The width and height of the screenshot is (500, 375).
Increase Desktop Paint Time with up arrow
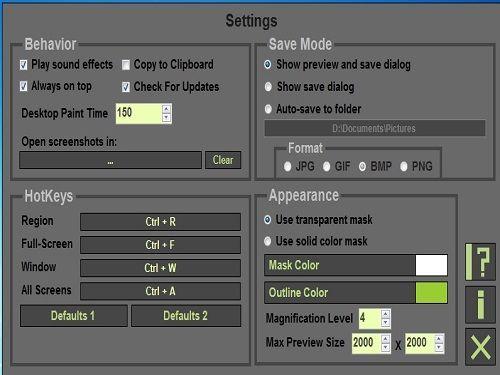tap(166, 109)
